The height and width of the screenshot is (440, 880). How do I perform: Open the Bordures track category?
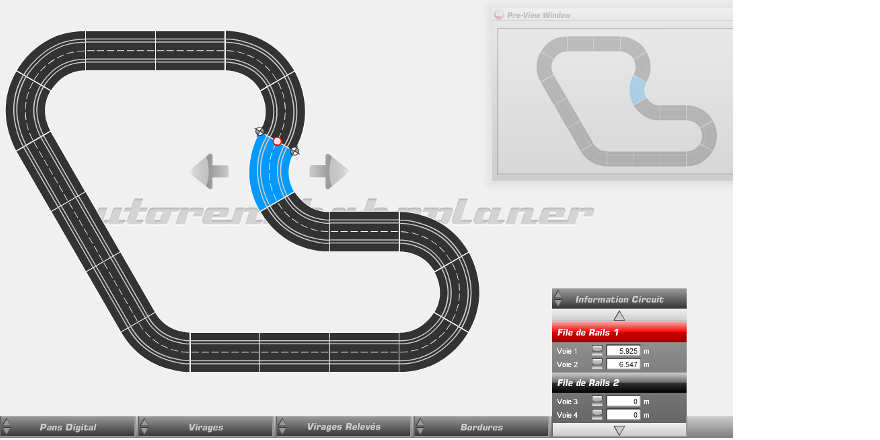coord(481,427)
